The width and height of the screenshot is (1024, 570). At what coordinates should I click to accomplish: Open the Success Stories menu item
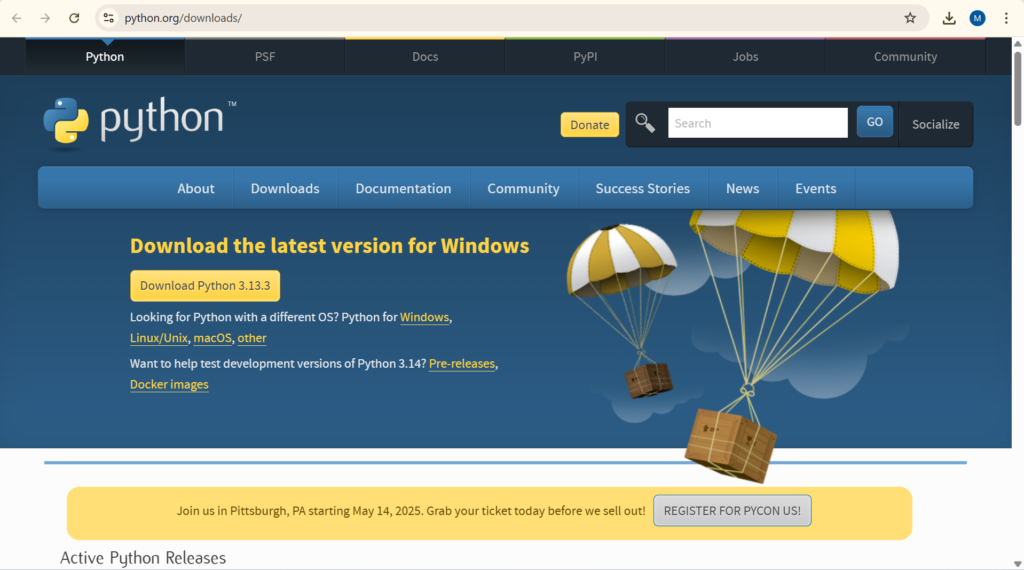click(x=642, y=188)
